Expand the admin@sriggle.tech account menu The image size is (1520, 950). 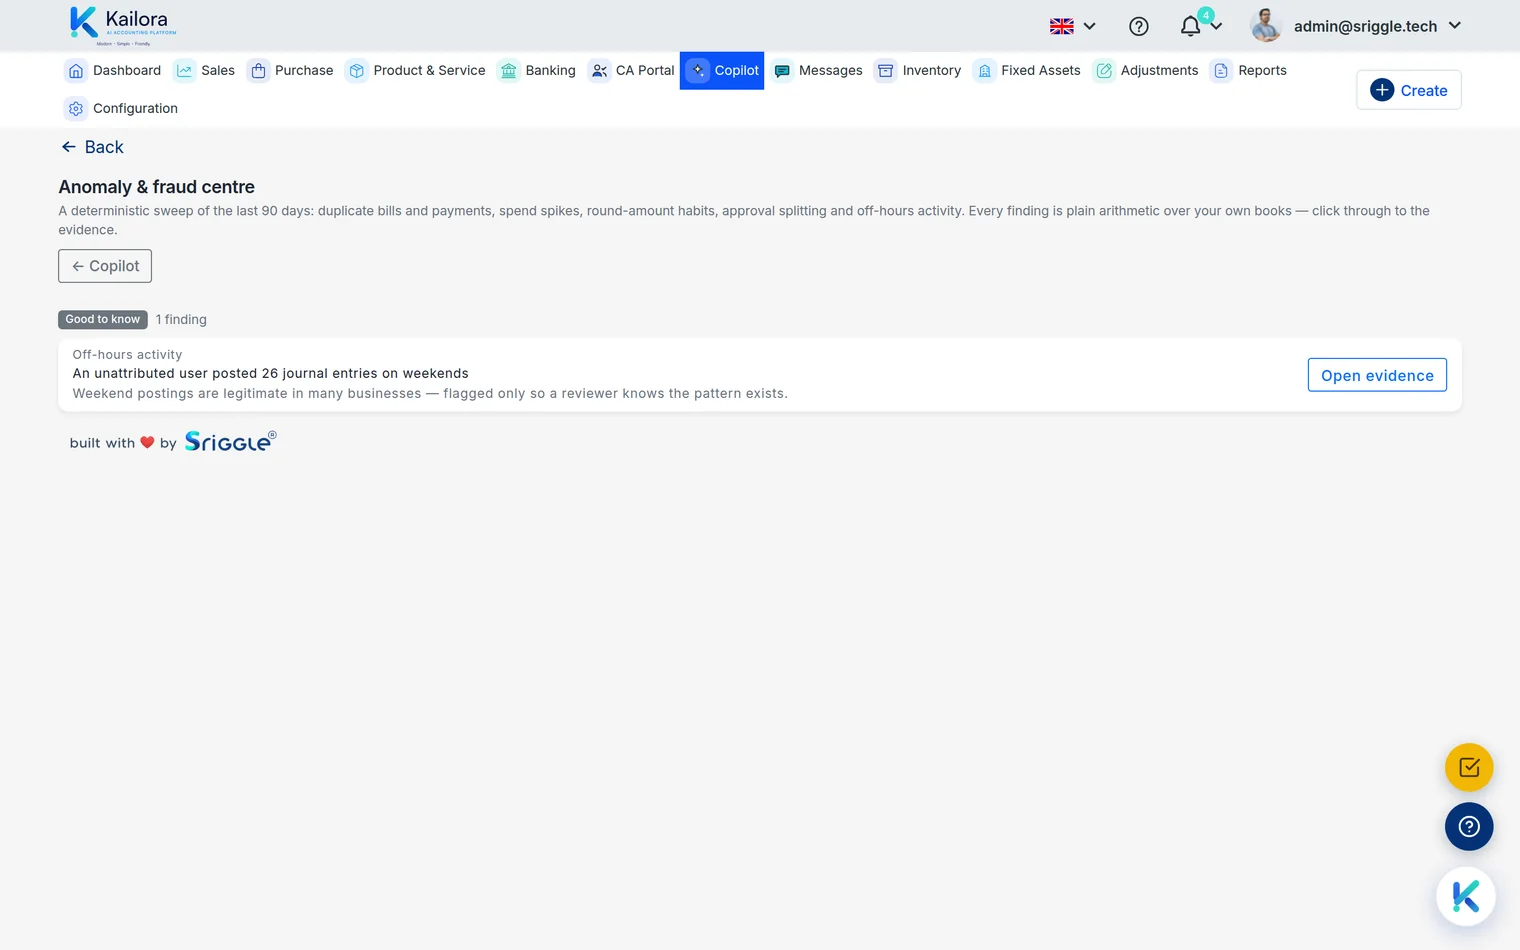[x=1377, y=26]
